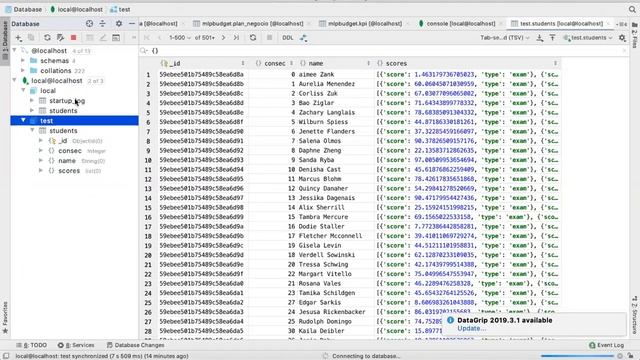Click the filter magnifier icon in the filter bar
The image size is (640, 360).
(144, 51)
